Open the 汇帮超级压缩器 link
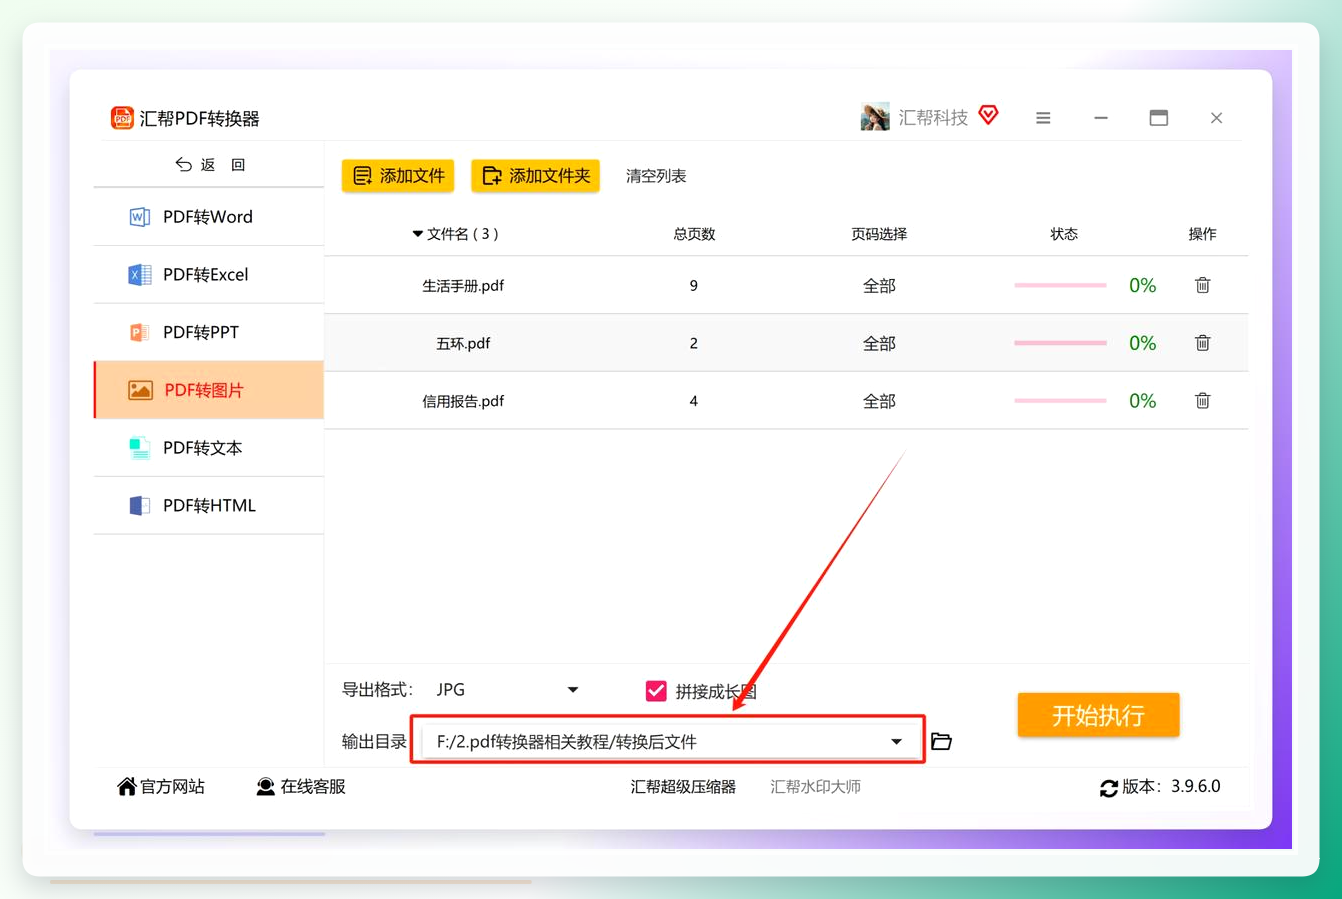The image size is (1342, 899). click(x=683, y=787)
